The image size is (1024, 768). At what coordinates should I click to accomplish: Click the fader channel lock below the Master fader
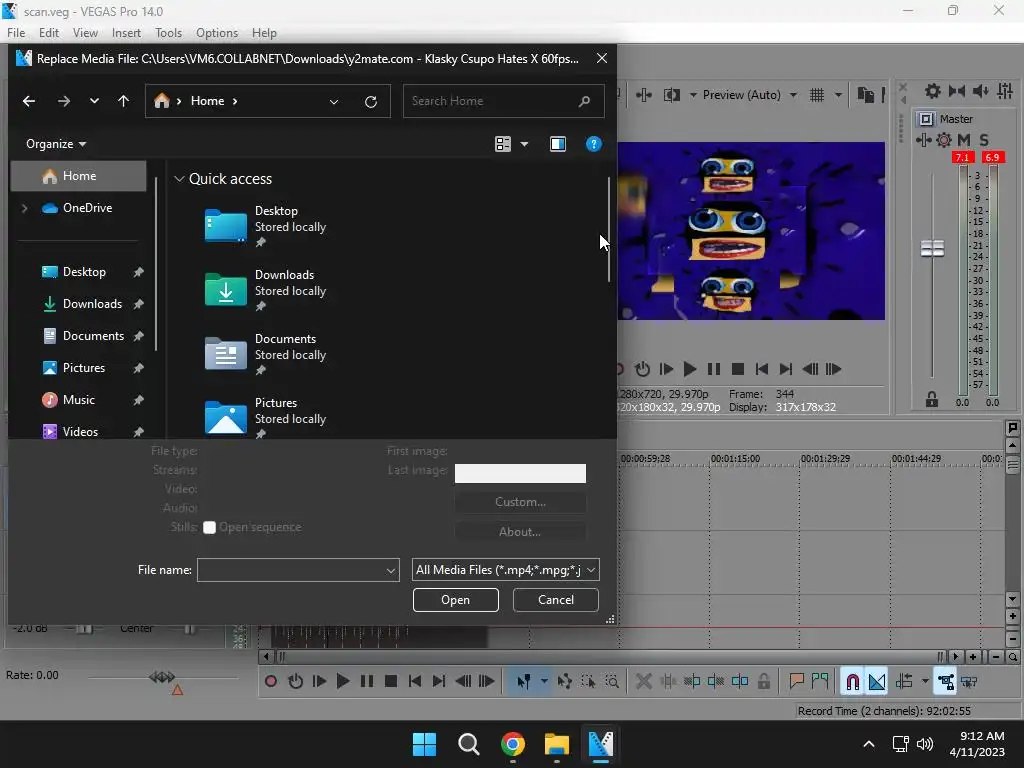click(x=932, y=399)
